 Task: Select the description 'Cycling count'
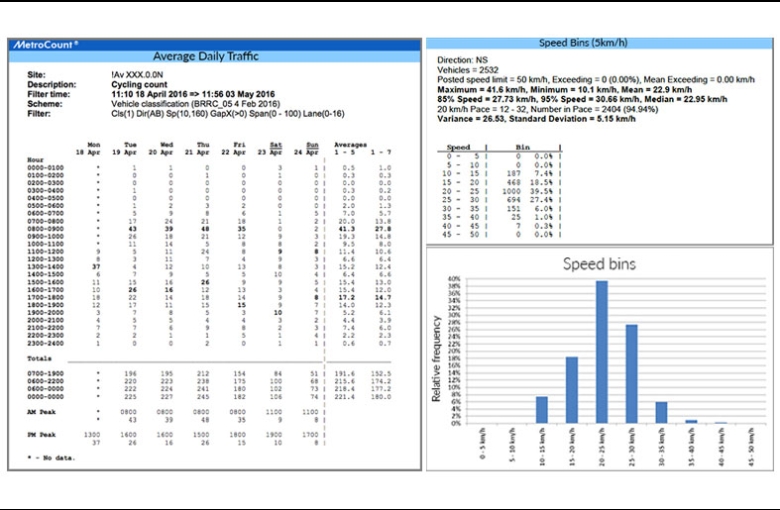click(x=139, y=85)
